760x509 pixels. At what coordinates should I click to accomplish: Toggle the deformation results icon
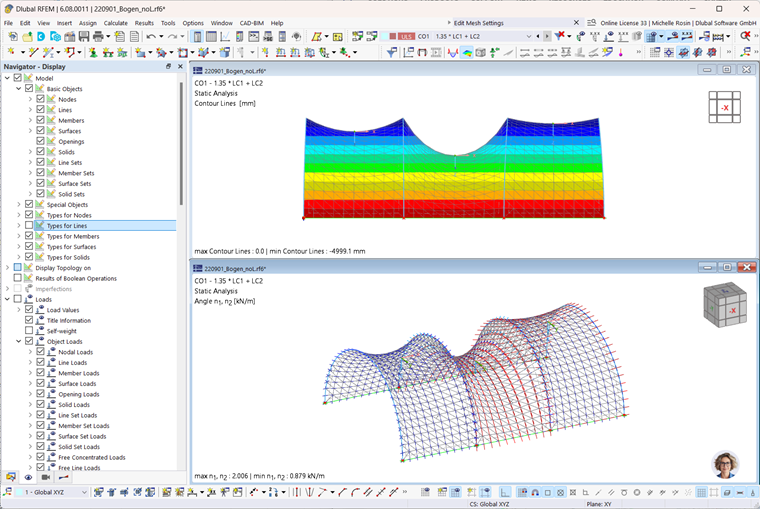pos(453,52)
